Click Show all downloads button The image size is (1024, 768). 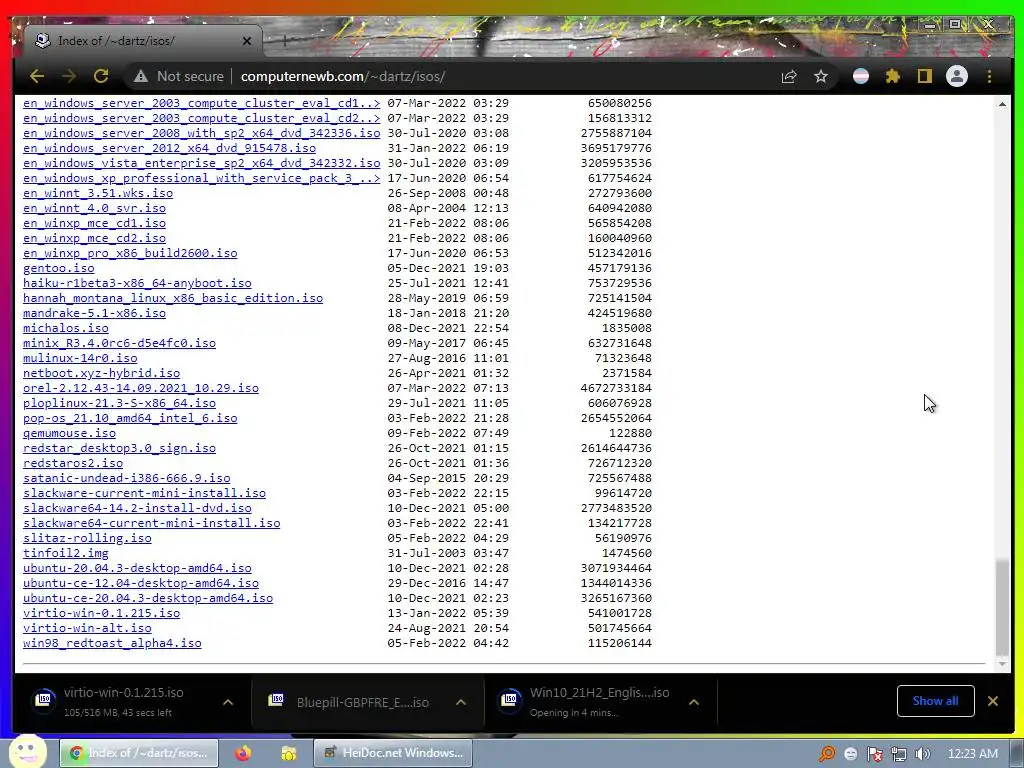click(x=935, y=701)
